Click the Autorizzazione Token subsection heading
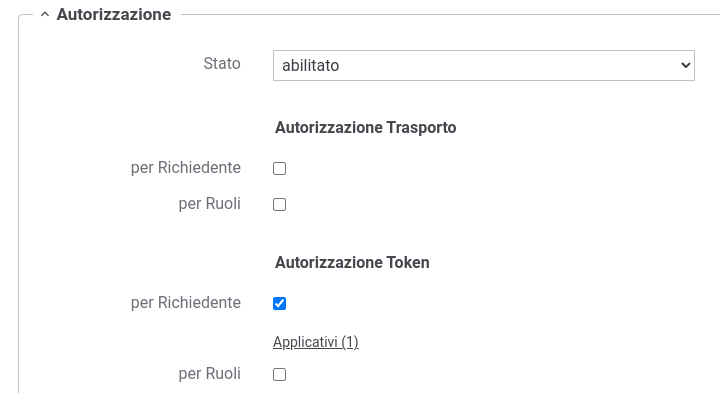The width and height of the screenshot is (720, 393). click(x=352, y=263)
